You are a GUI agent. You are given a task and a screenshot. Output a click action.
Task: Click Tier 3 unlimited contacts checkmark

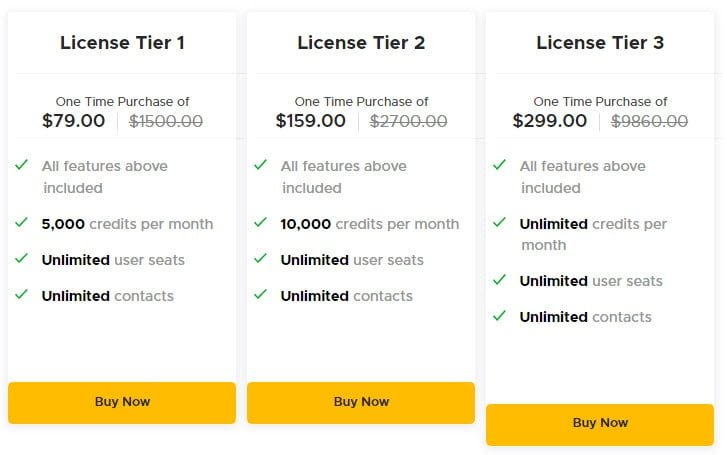(499, 316)
